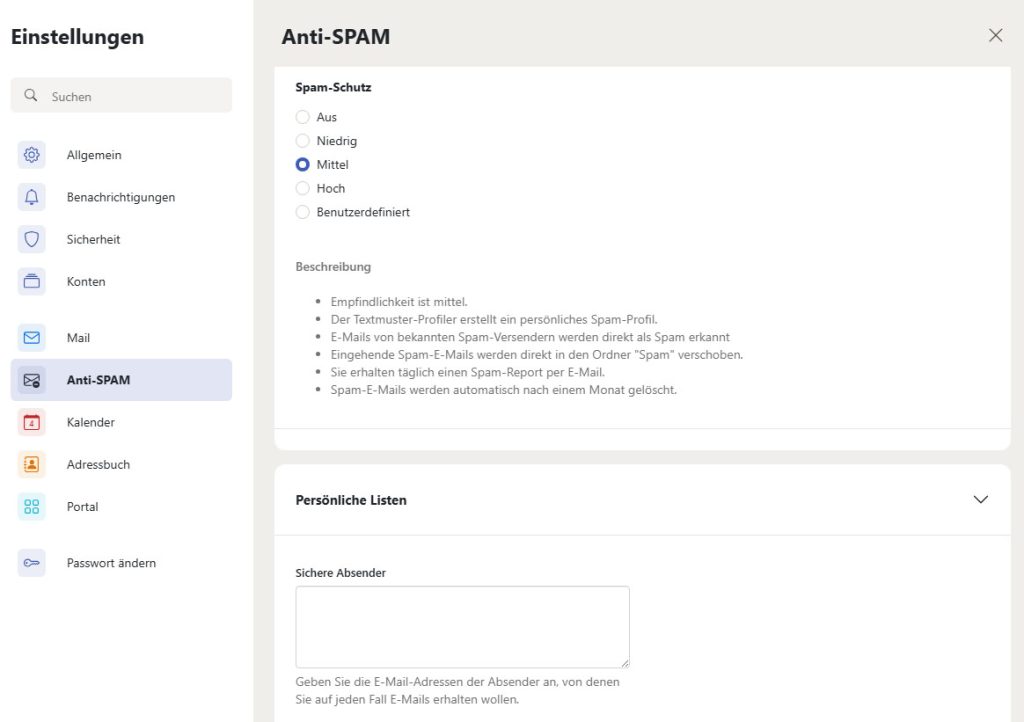Close the Anti-SPAM settings dialog
1024x722 pixels.
pos(995,36)
